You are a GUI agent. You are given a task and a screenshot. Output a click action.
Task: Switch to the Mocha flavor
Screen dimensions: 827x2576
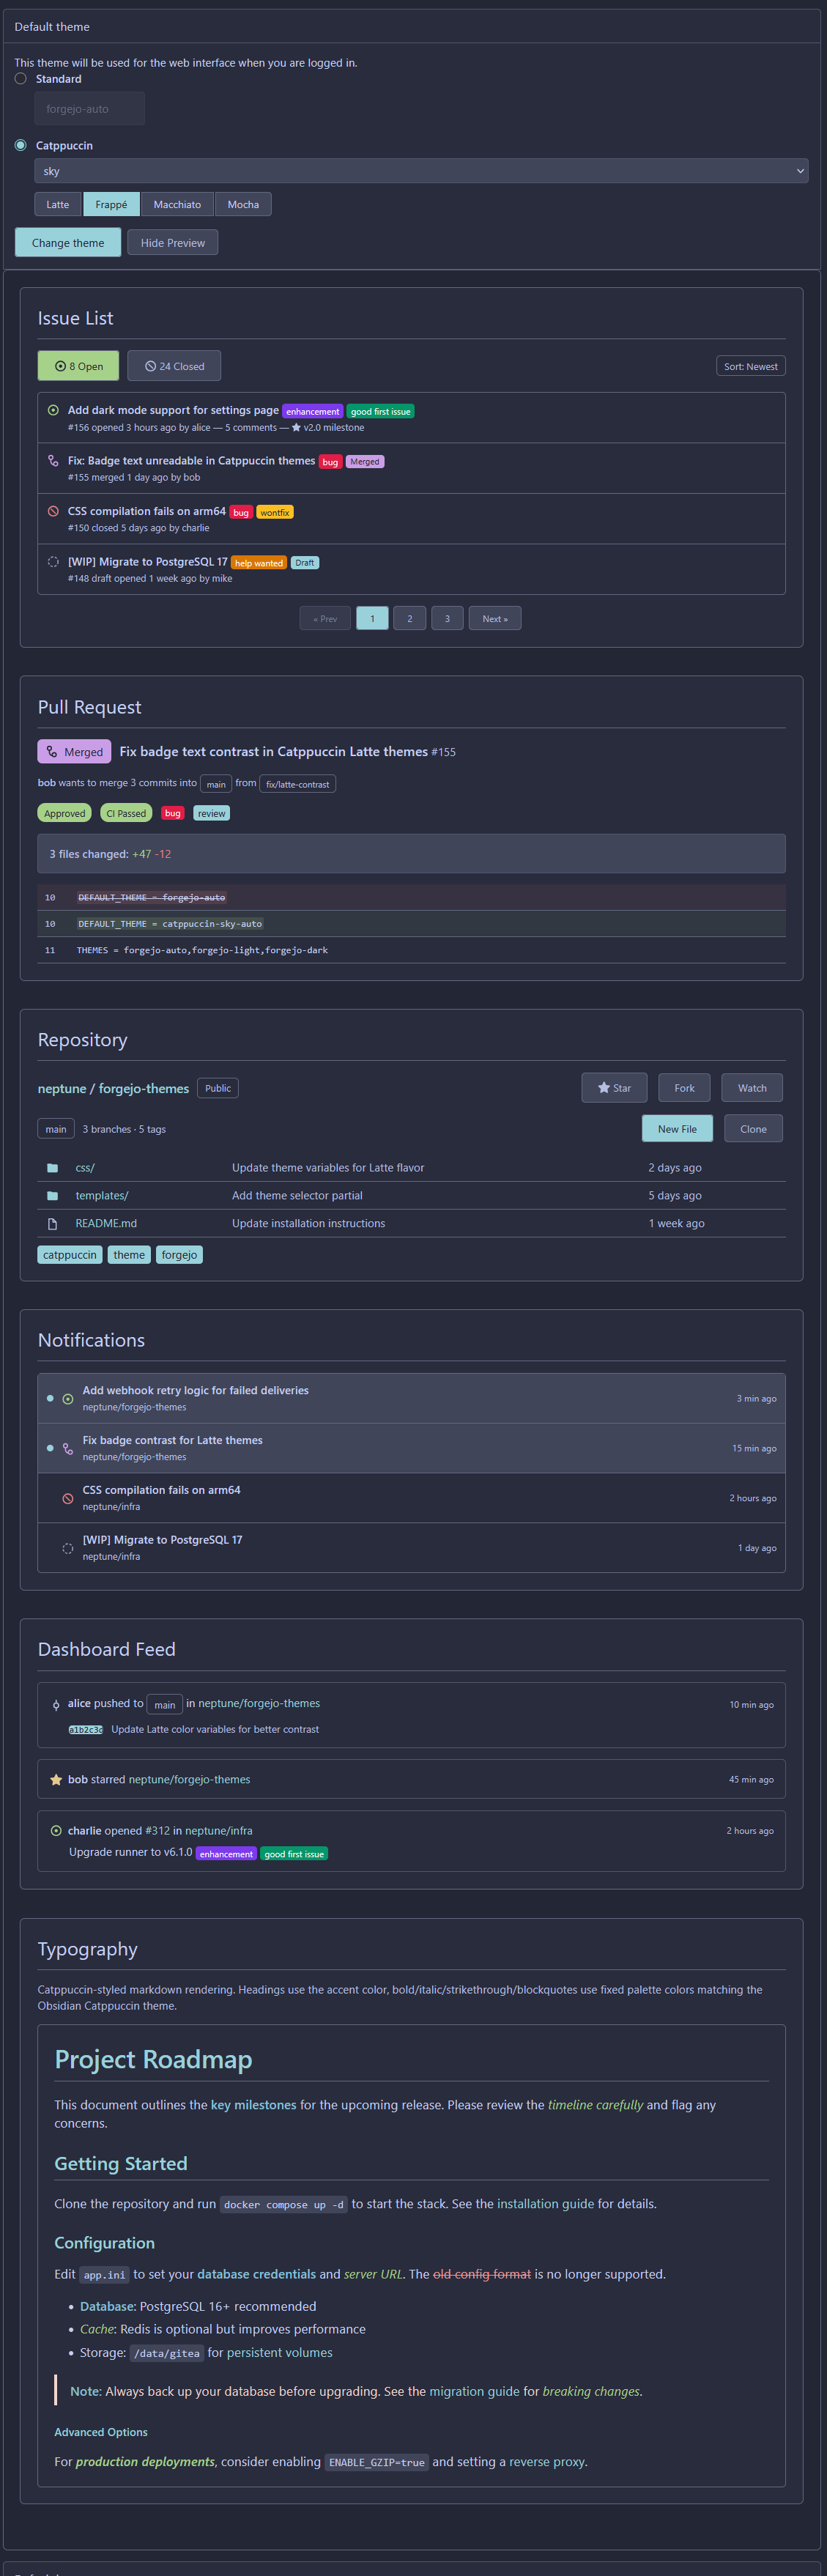click(243, 205)
